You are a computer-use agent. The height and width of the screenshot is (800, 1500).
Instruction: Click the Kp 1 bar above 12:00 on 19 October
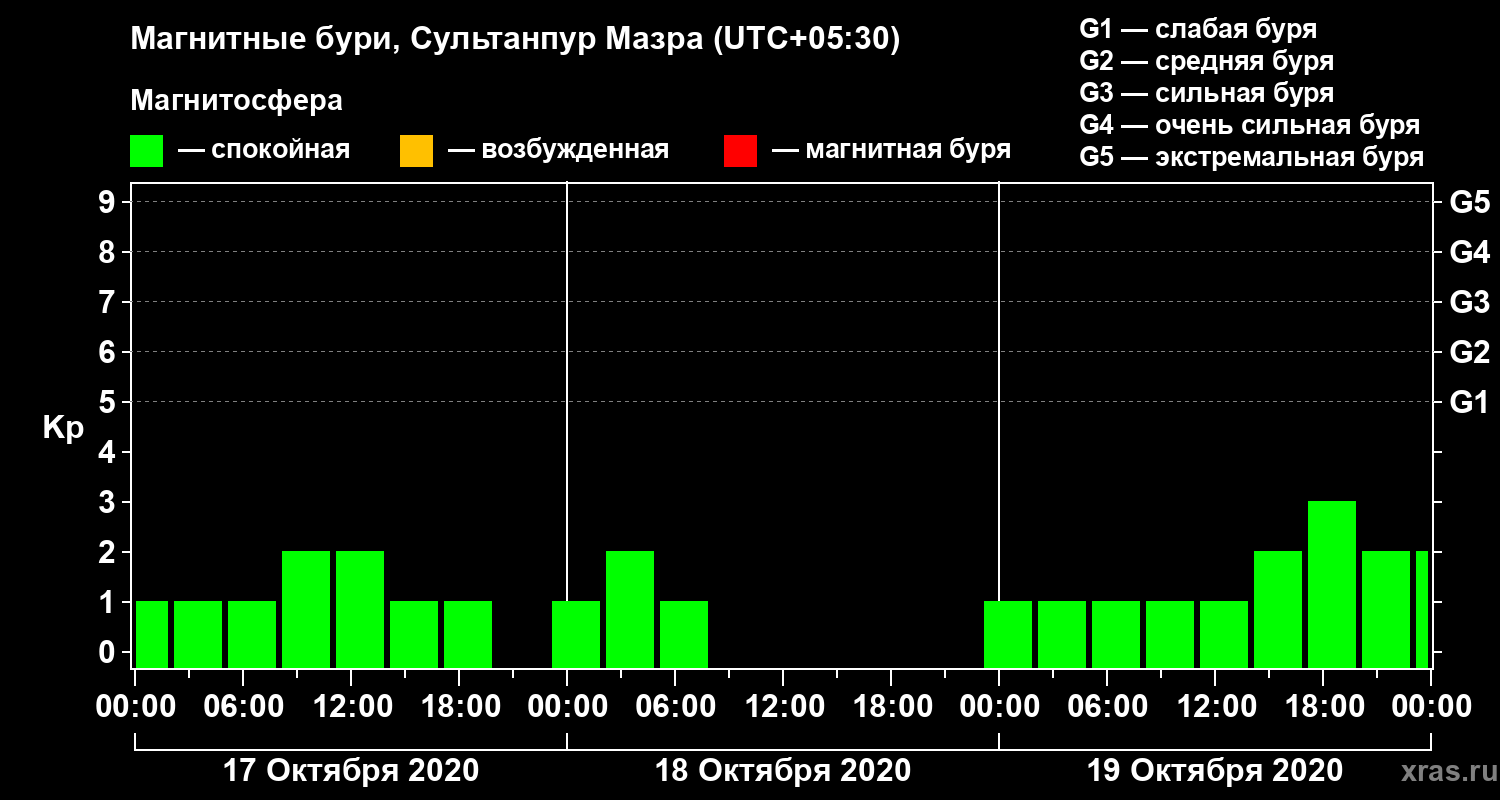pos(1224,634)
